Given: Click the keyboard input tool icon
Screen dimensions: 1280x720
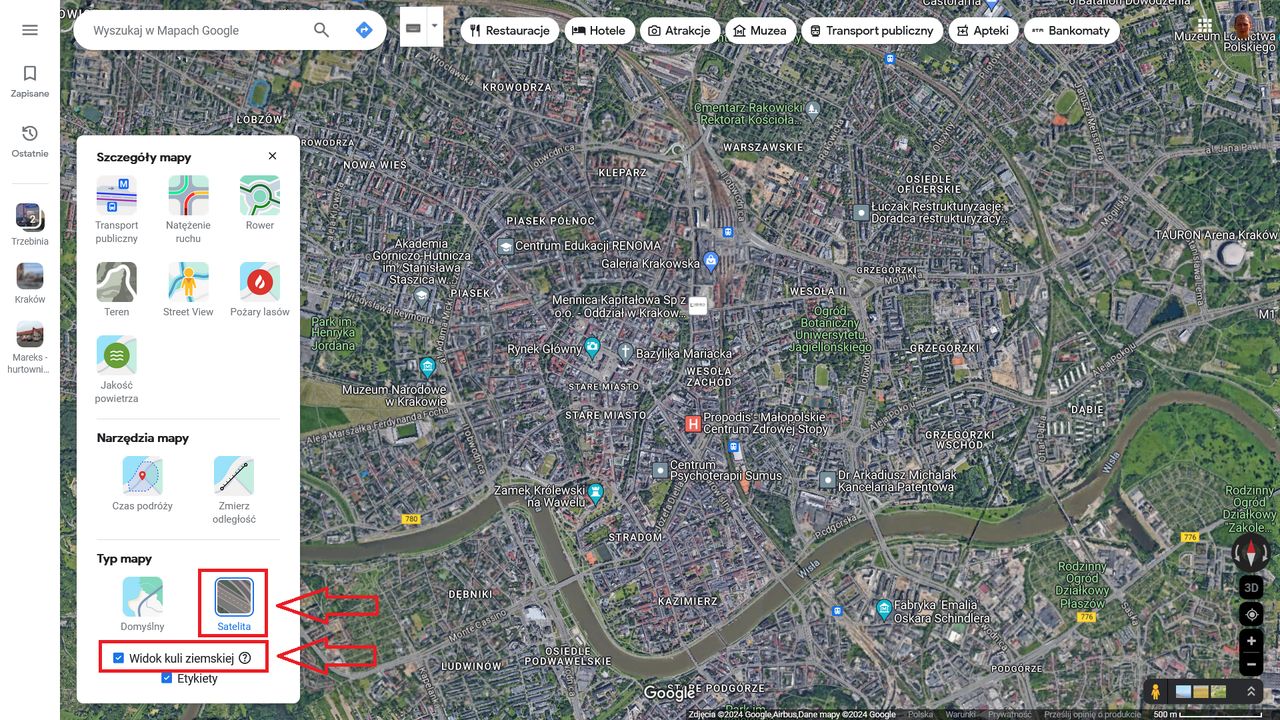Looking at the screenshot, I should (x=413, y=27).
